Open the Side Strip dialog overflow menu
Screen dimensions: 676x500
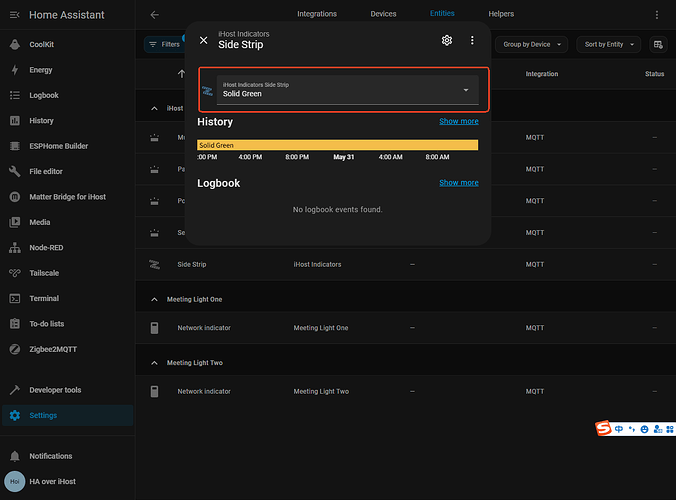[472, 41]
